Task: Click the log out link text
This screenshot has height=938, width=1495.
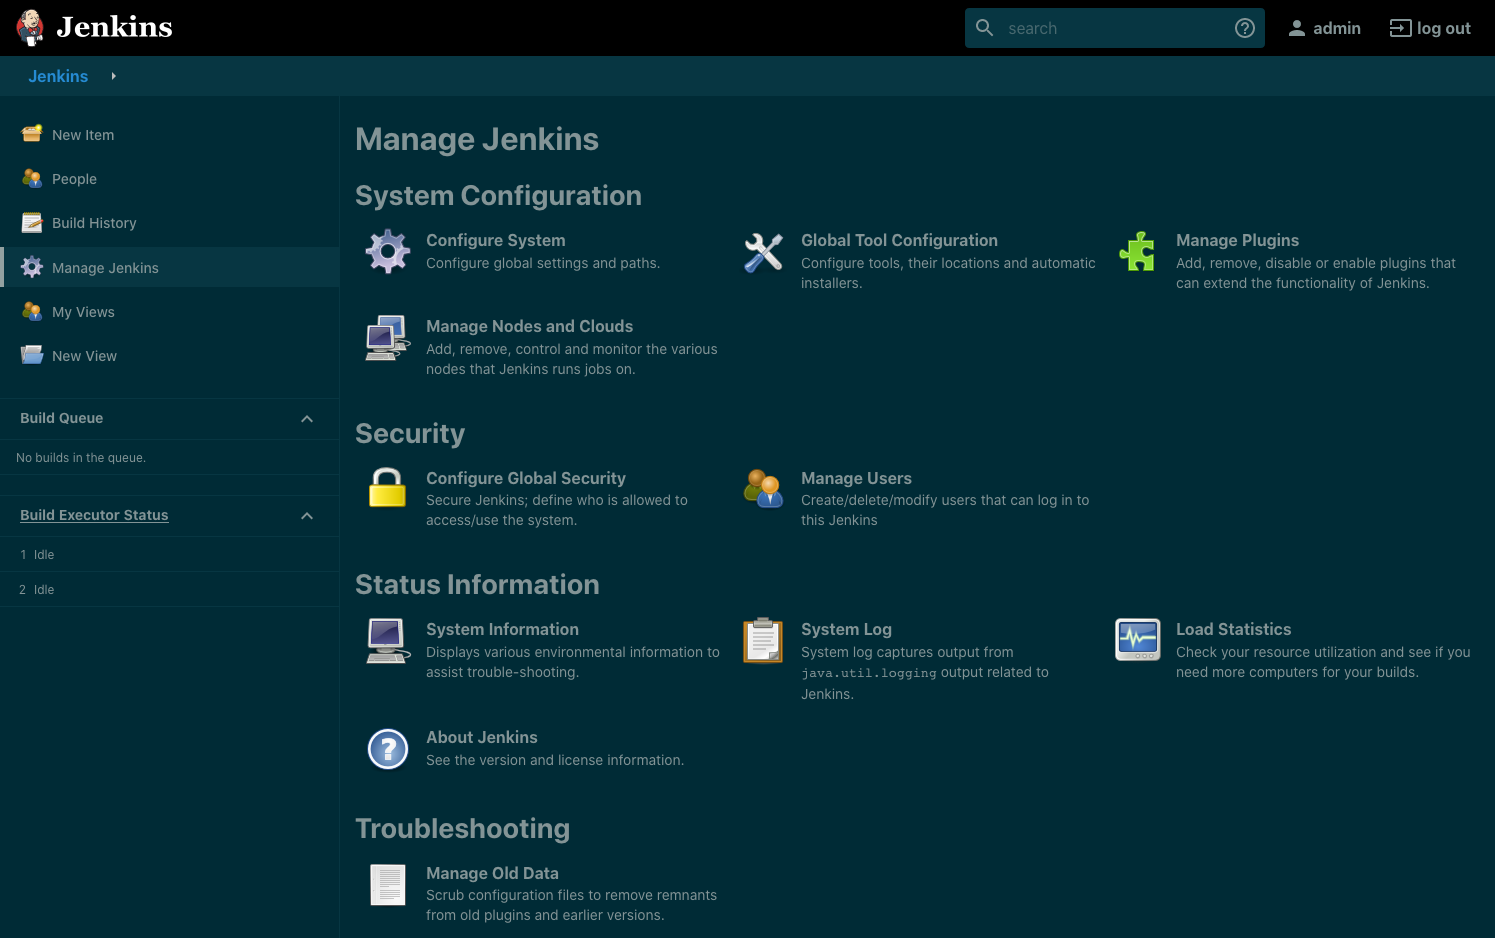Action: pos(1443,28)
